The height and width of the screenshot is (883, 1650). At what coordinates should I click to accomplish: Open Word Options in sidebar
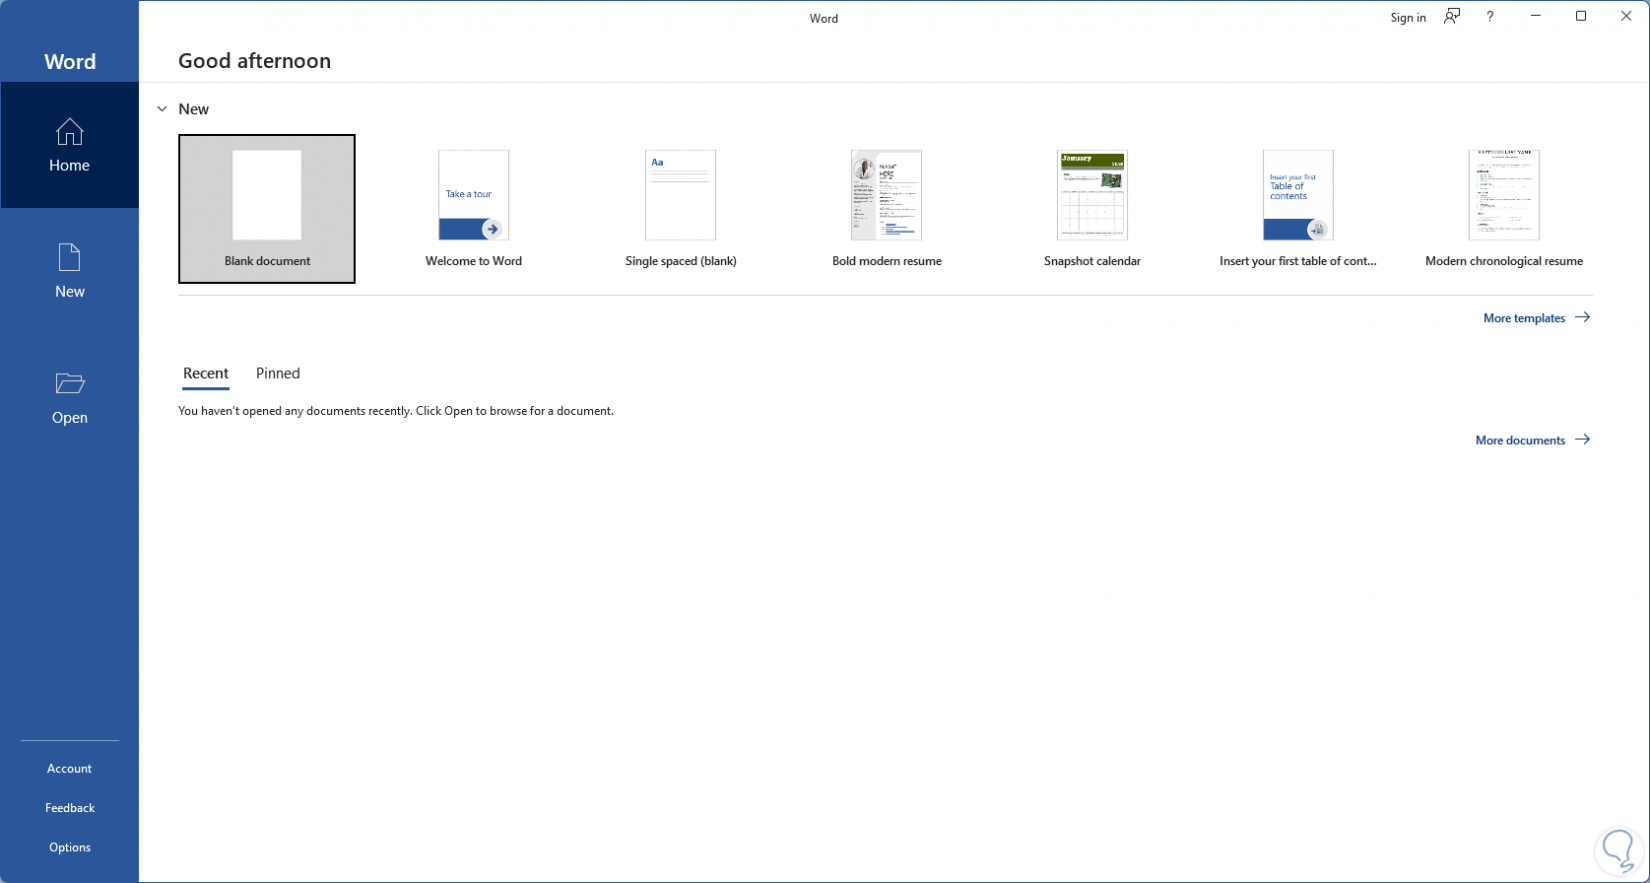click(x=69, y=847)
